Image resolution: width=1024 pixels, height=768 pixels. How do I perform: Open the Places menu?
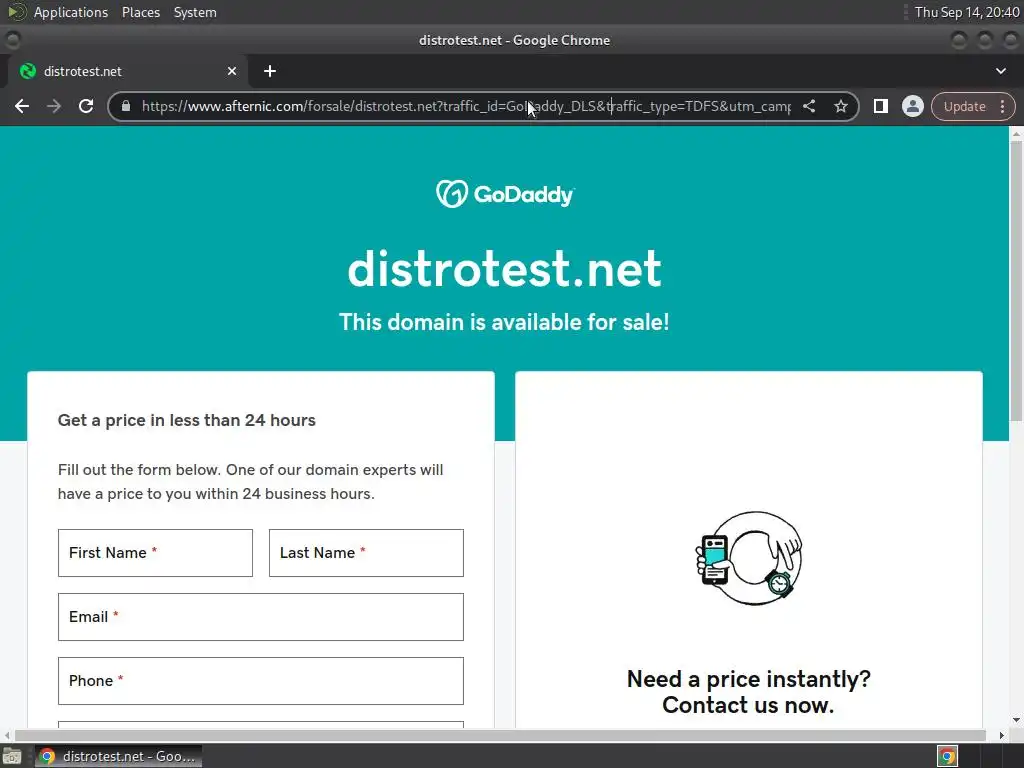pyautogui.click(x=141, y=12)
